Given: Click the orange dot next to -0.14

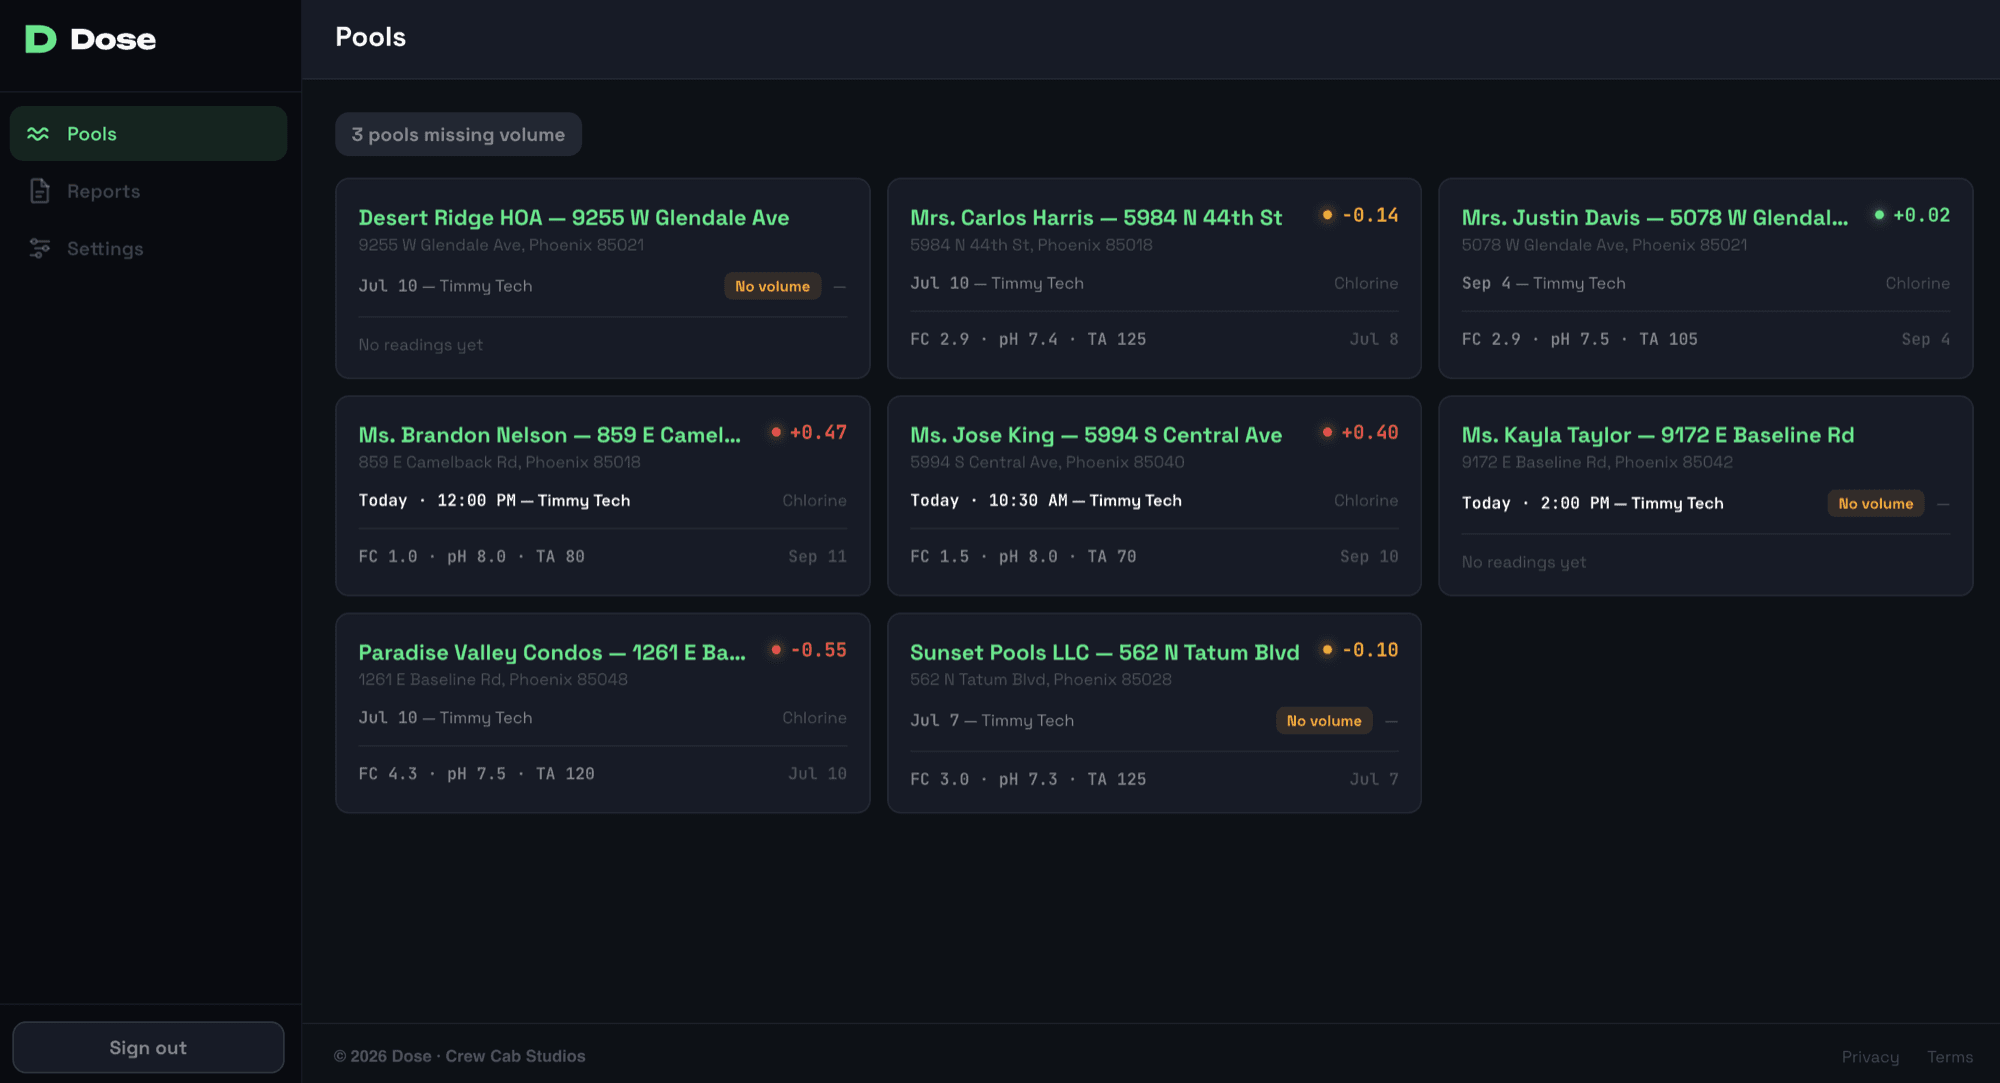Looking at the screenshot, I should coord(1327,215).
